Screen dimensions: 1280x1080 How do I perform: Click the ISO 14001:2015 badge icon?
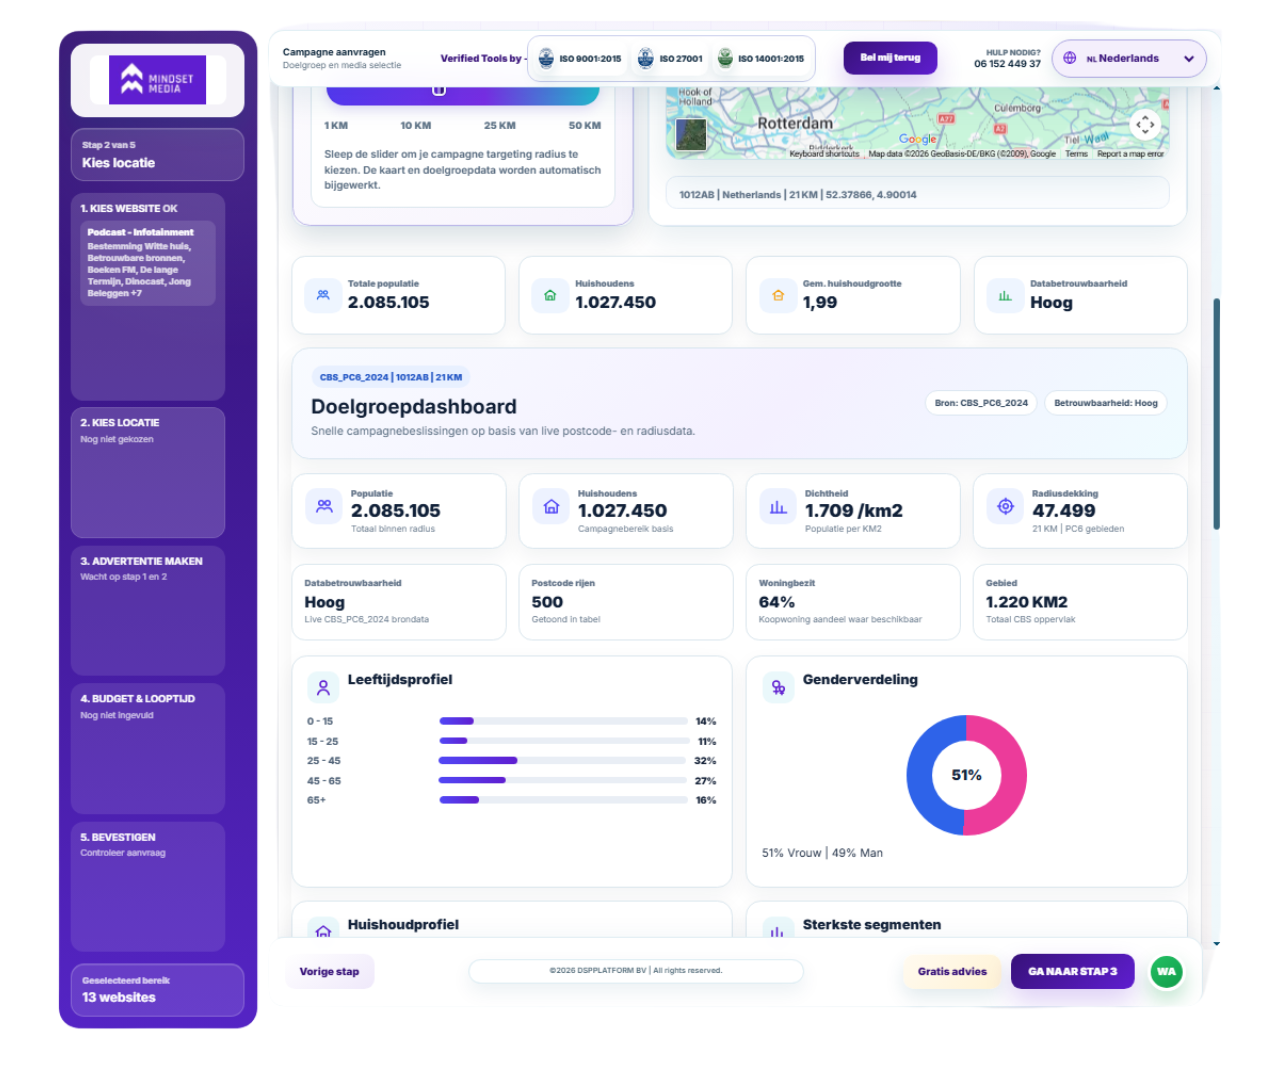click(725, 58)
